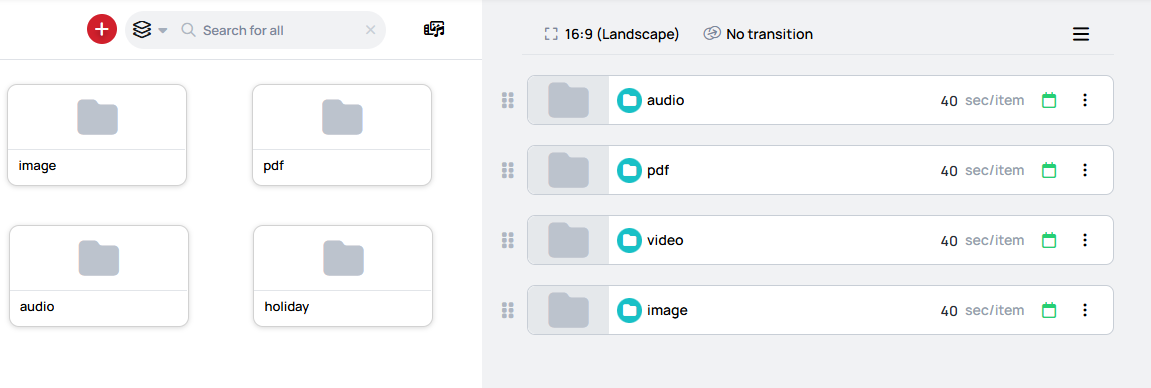Open the layers filter dropdown arrow
Viewport: 1151px width, 388px height.
(163, 30)
